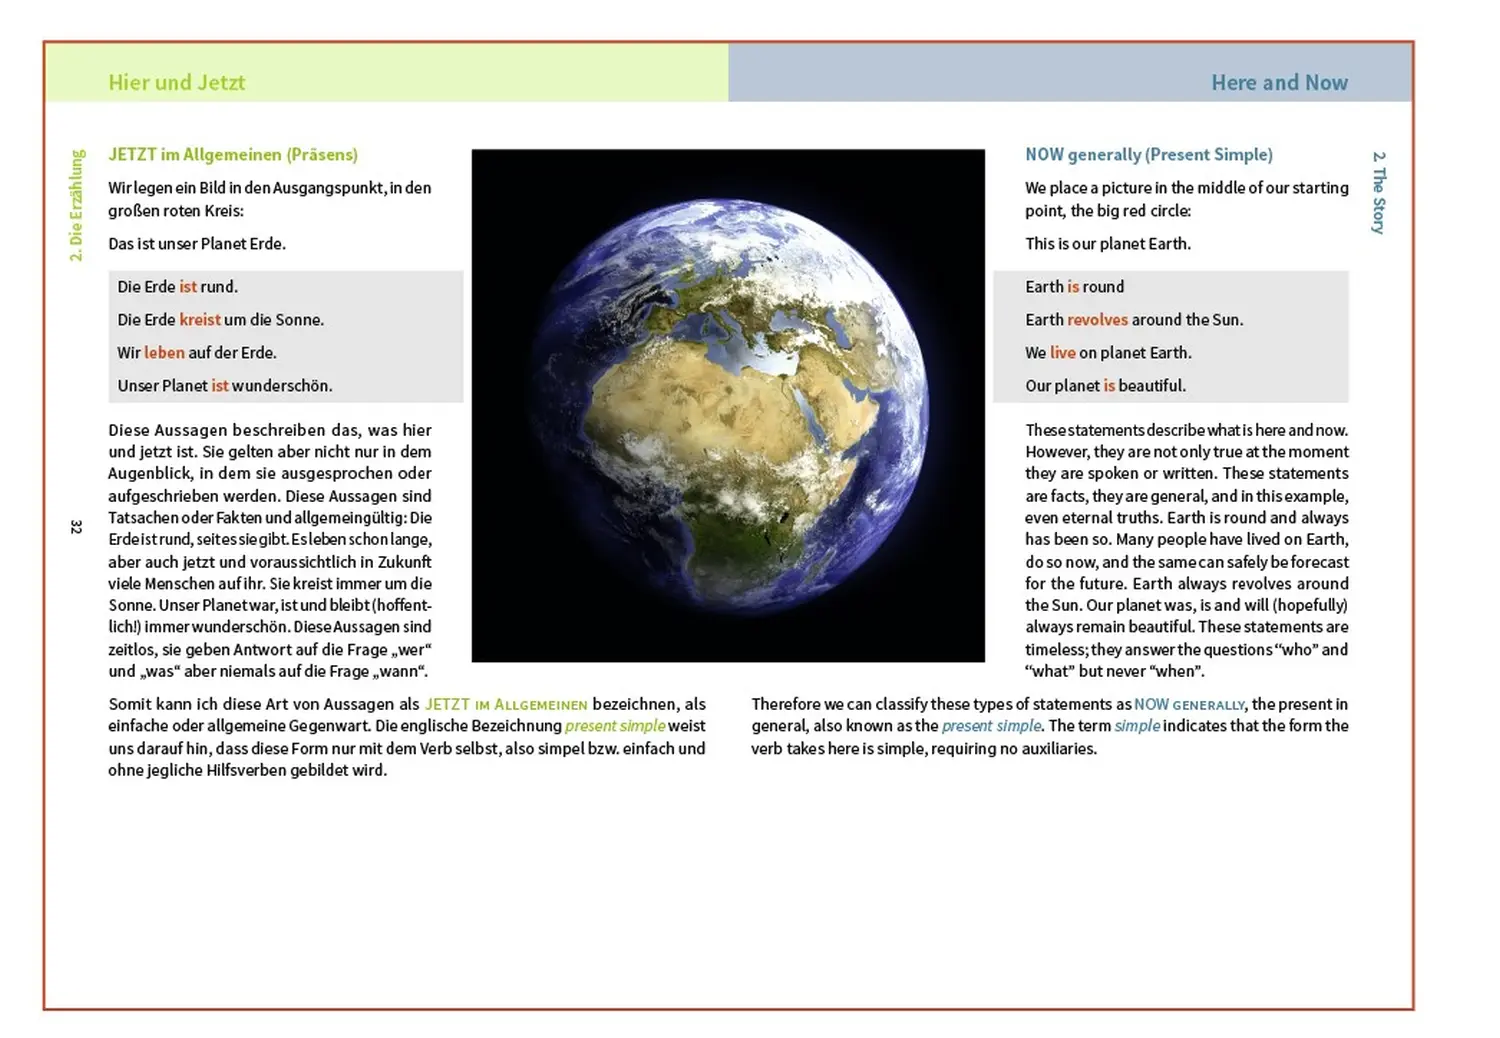This screenshot has height=1038, width=1500.
Task: Click the red word 'kreist'
Action: (200, 319)
